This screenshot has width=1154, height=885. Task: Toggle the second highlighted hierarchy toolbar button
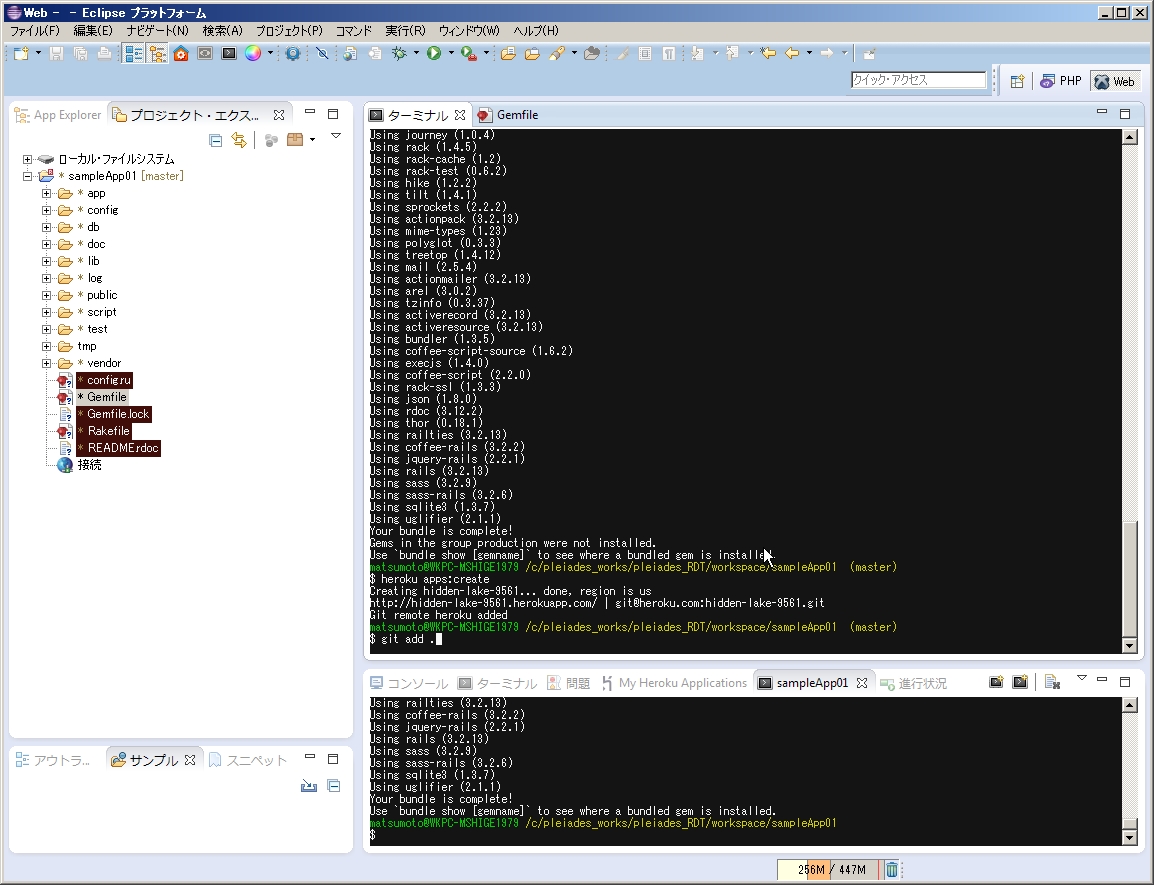tap(157, 54)
